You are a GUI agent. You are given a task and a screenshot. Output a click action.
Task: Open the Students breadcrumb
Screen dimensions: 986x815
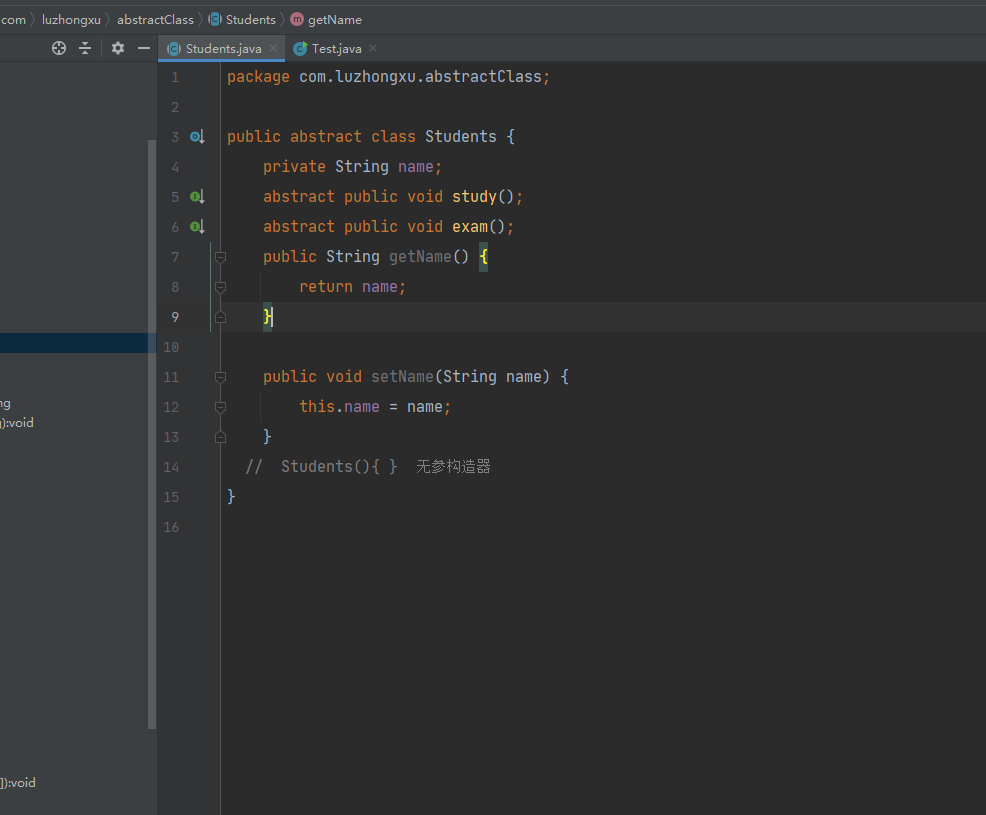(x=251, y=19)
